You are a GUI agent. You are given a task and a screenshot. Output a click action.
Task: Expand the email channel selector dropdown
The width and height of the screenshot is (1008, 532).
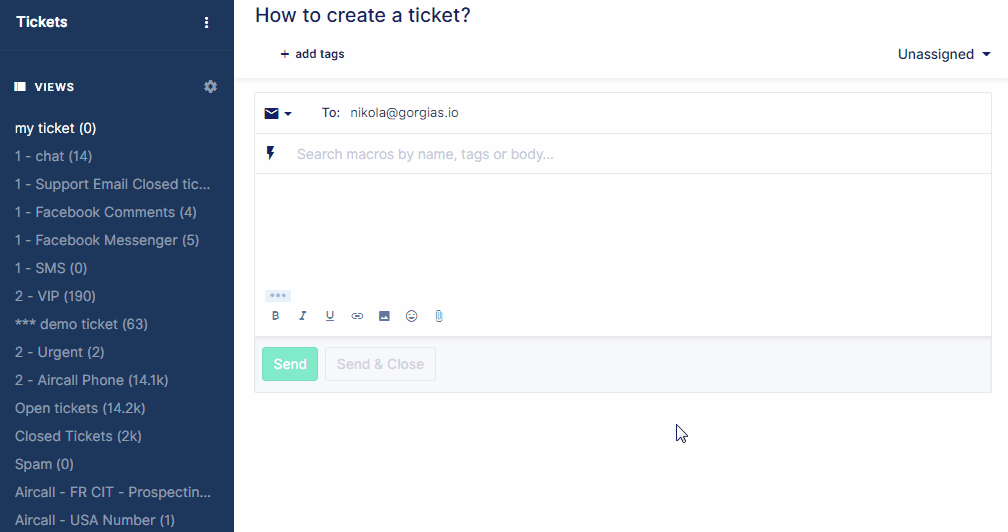tap(278, 114)
